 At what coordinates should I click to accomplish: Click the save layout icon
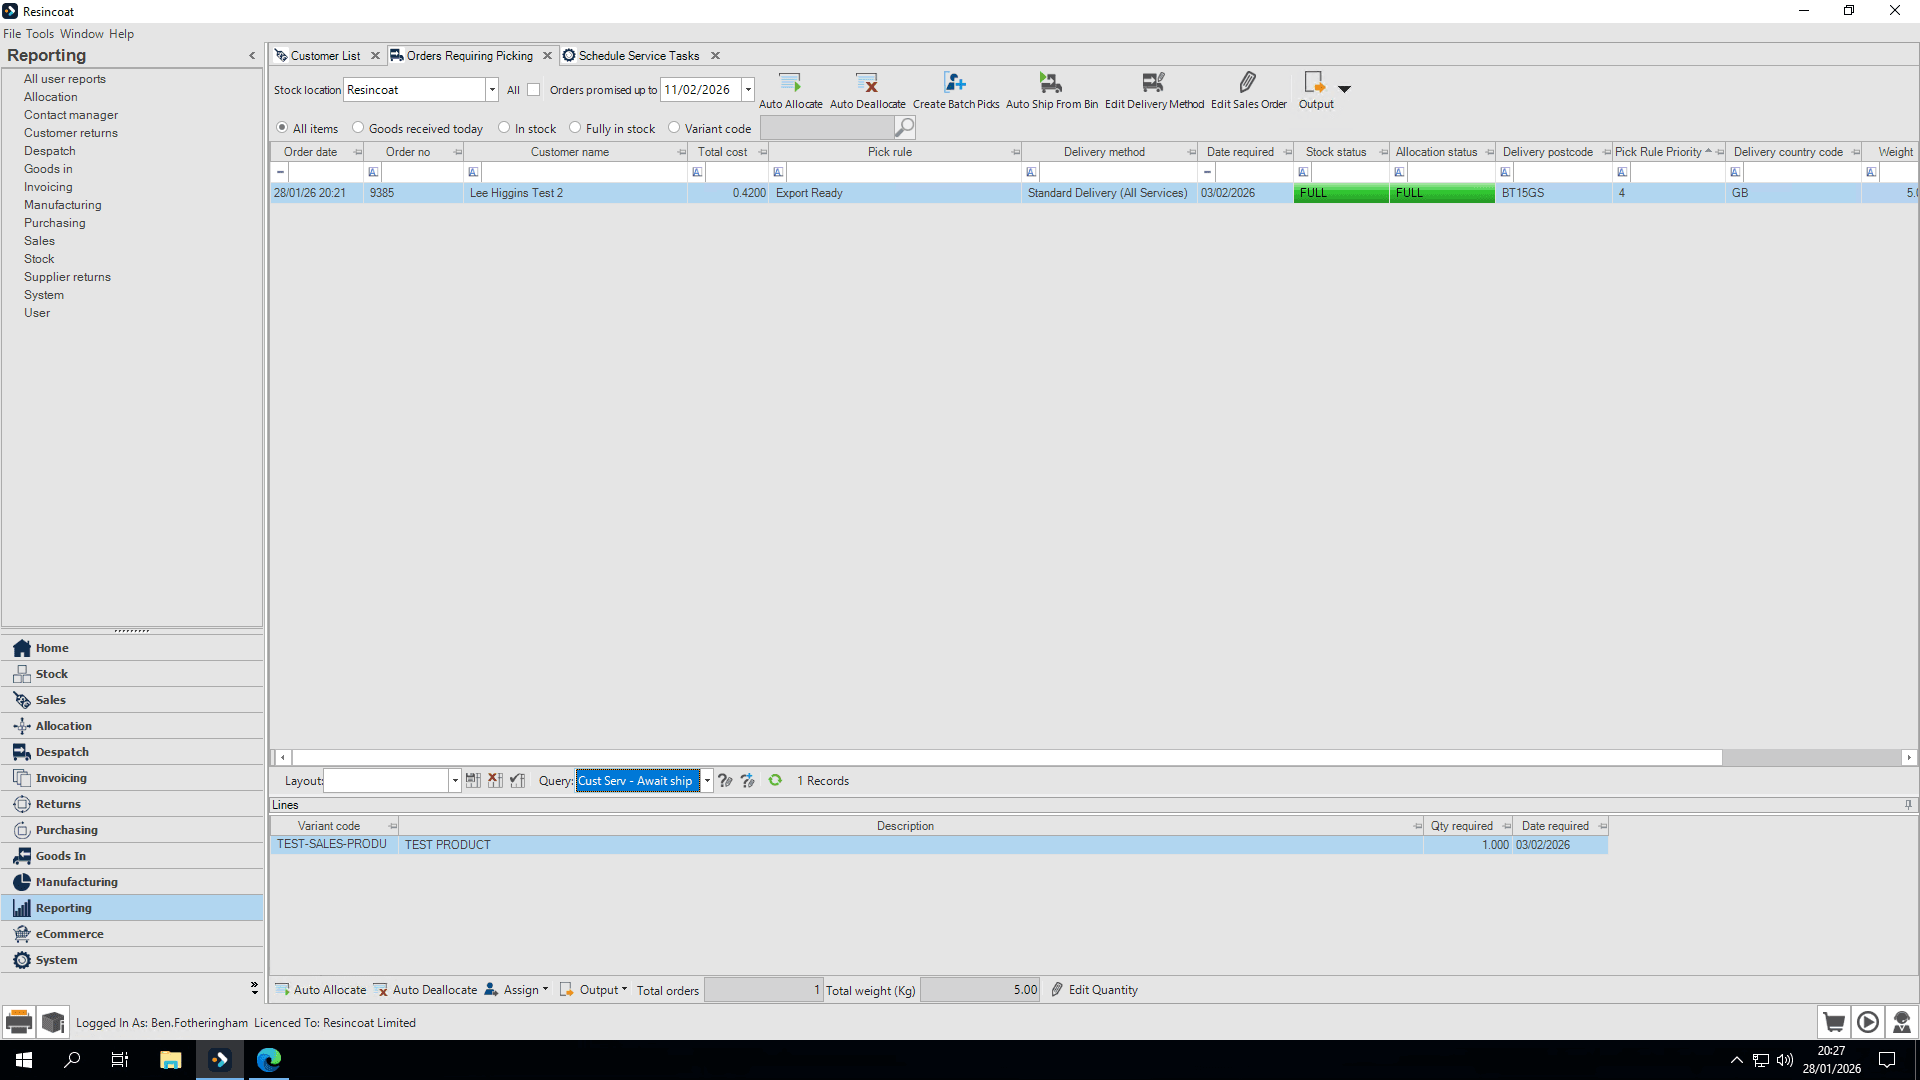point(473,781)
